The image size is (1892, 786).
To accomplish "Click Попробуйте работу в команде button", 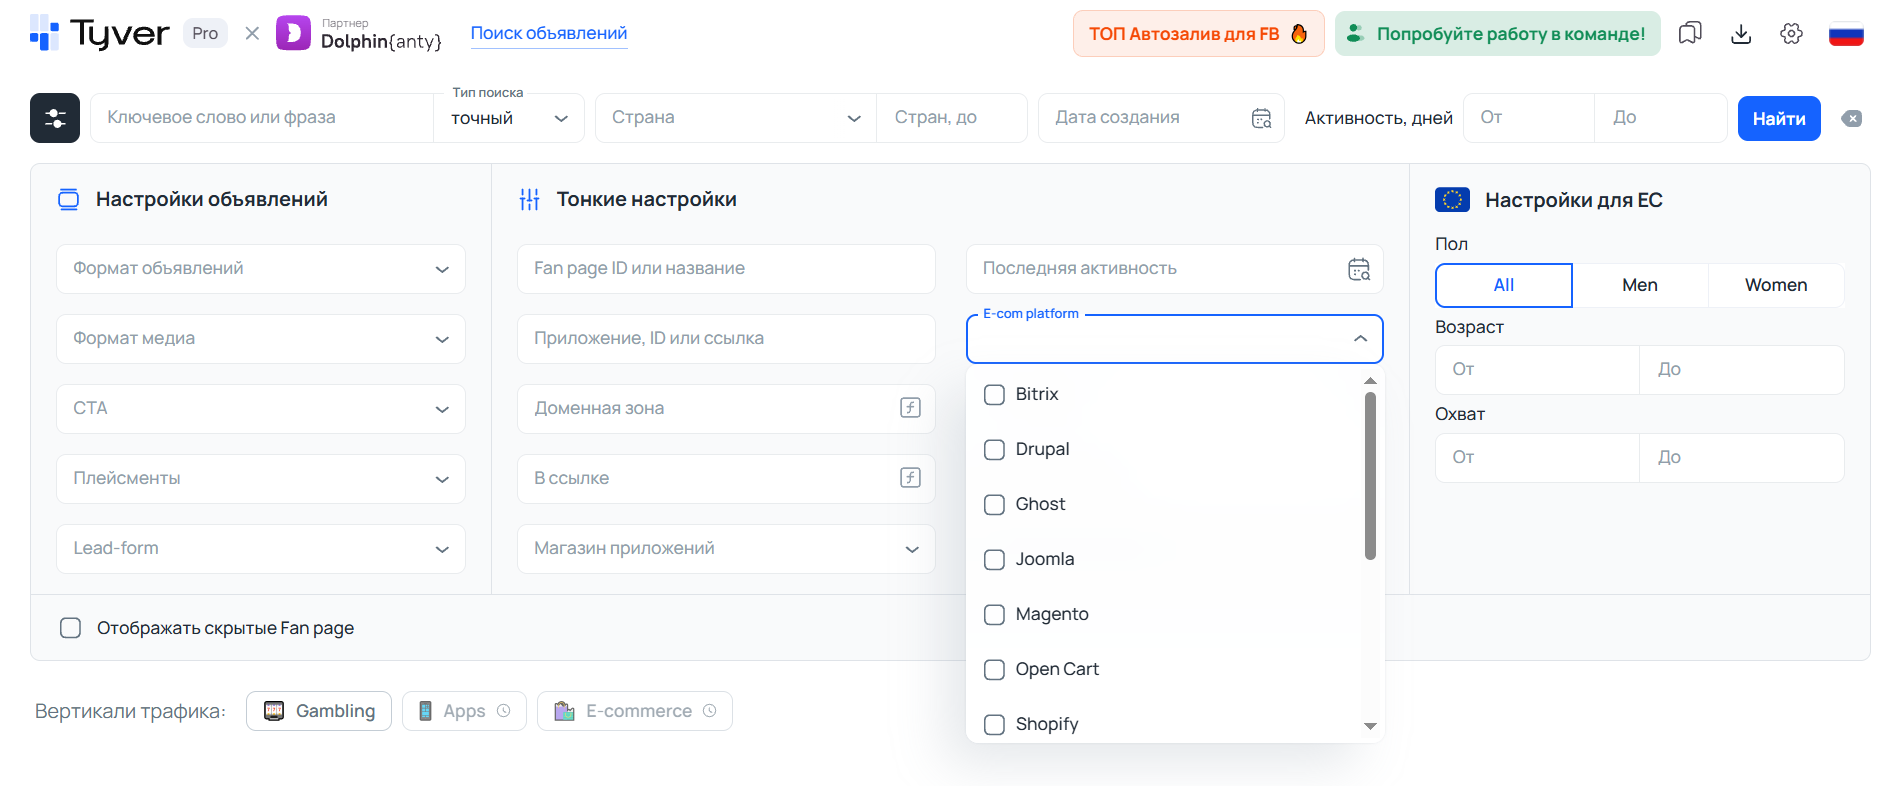I will 1497,34.
